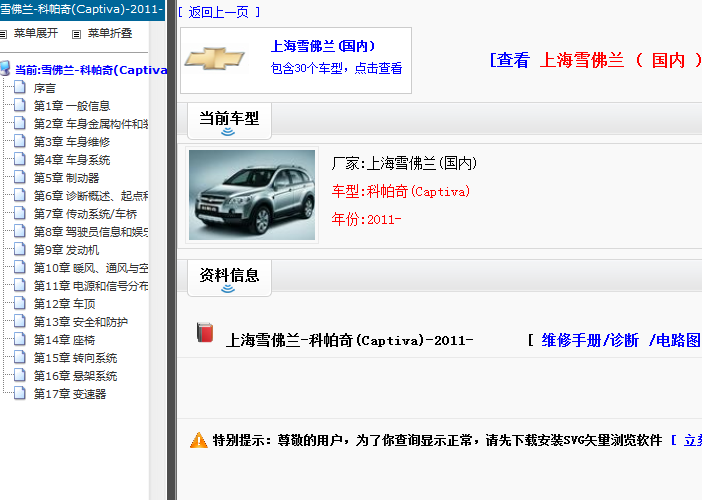This screenshot has height=500, width=702.
Task: Open 第17章 变速器
Action: pyautogui.click(x=70, y=394)
